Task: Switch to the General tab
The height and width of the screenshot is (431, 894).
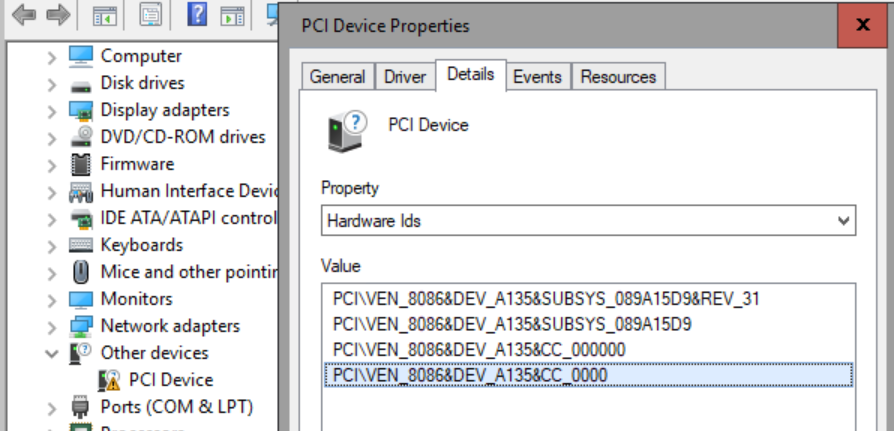Action: tap(337, 77)
